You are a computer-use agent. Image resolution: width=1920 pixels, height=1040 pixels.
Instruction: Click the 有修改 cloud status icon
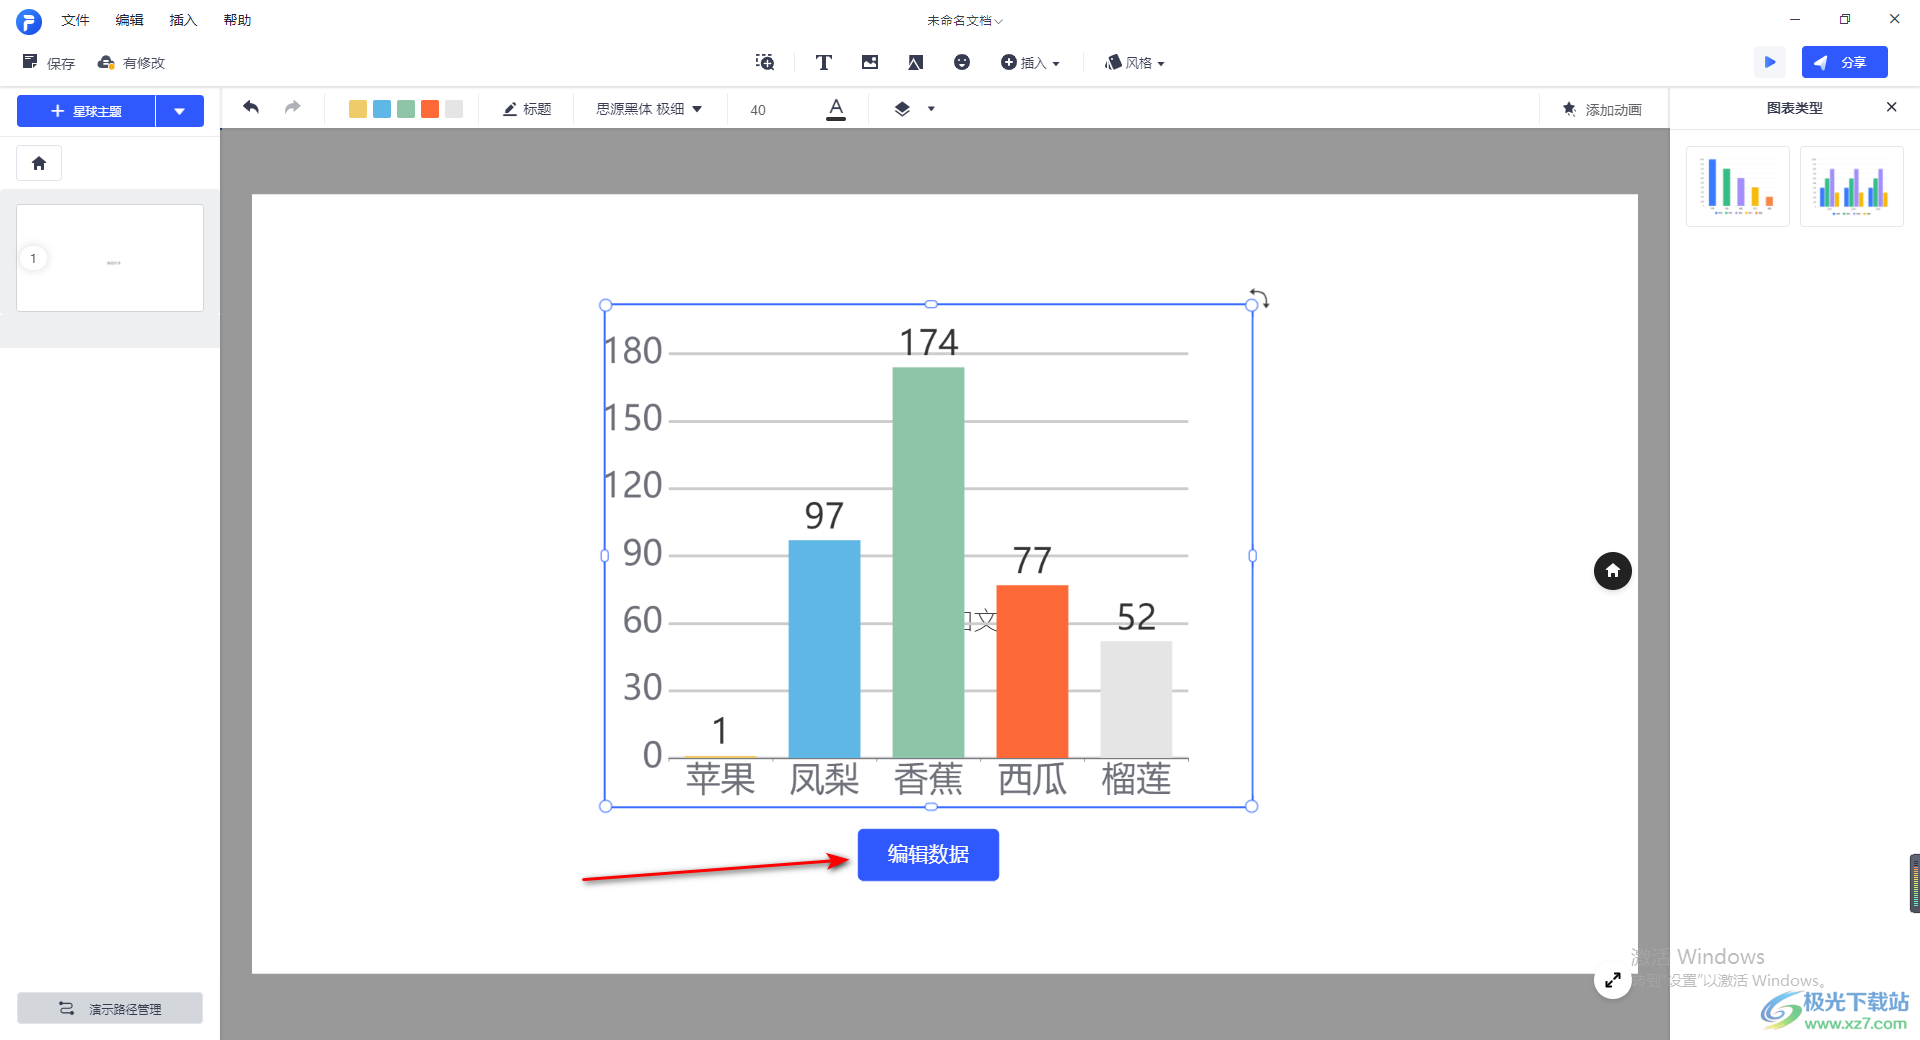(106, 62)
